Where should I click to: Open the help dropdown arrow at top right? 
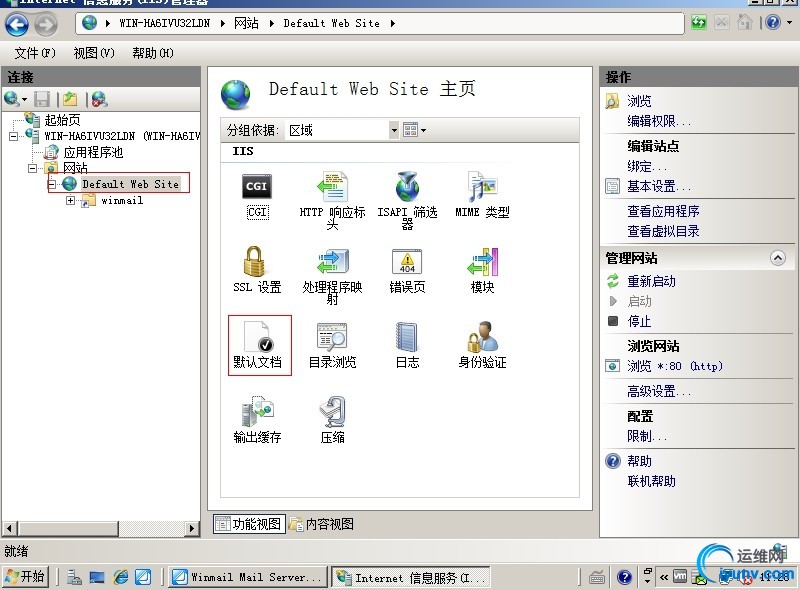pos(789,22)
